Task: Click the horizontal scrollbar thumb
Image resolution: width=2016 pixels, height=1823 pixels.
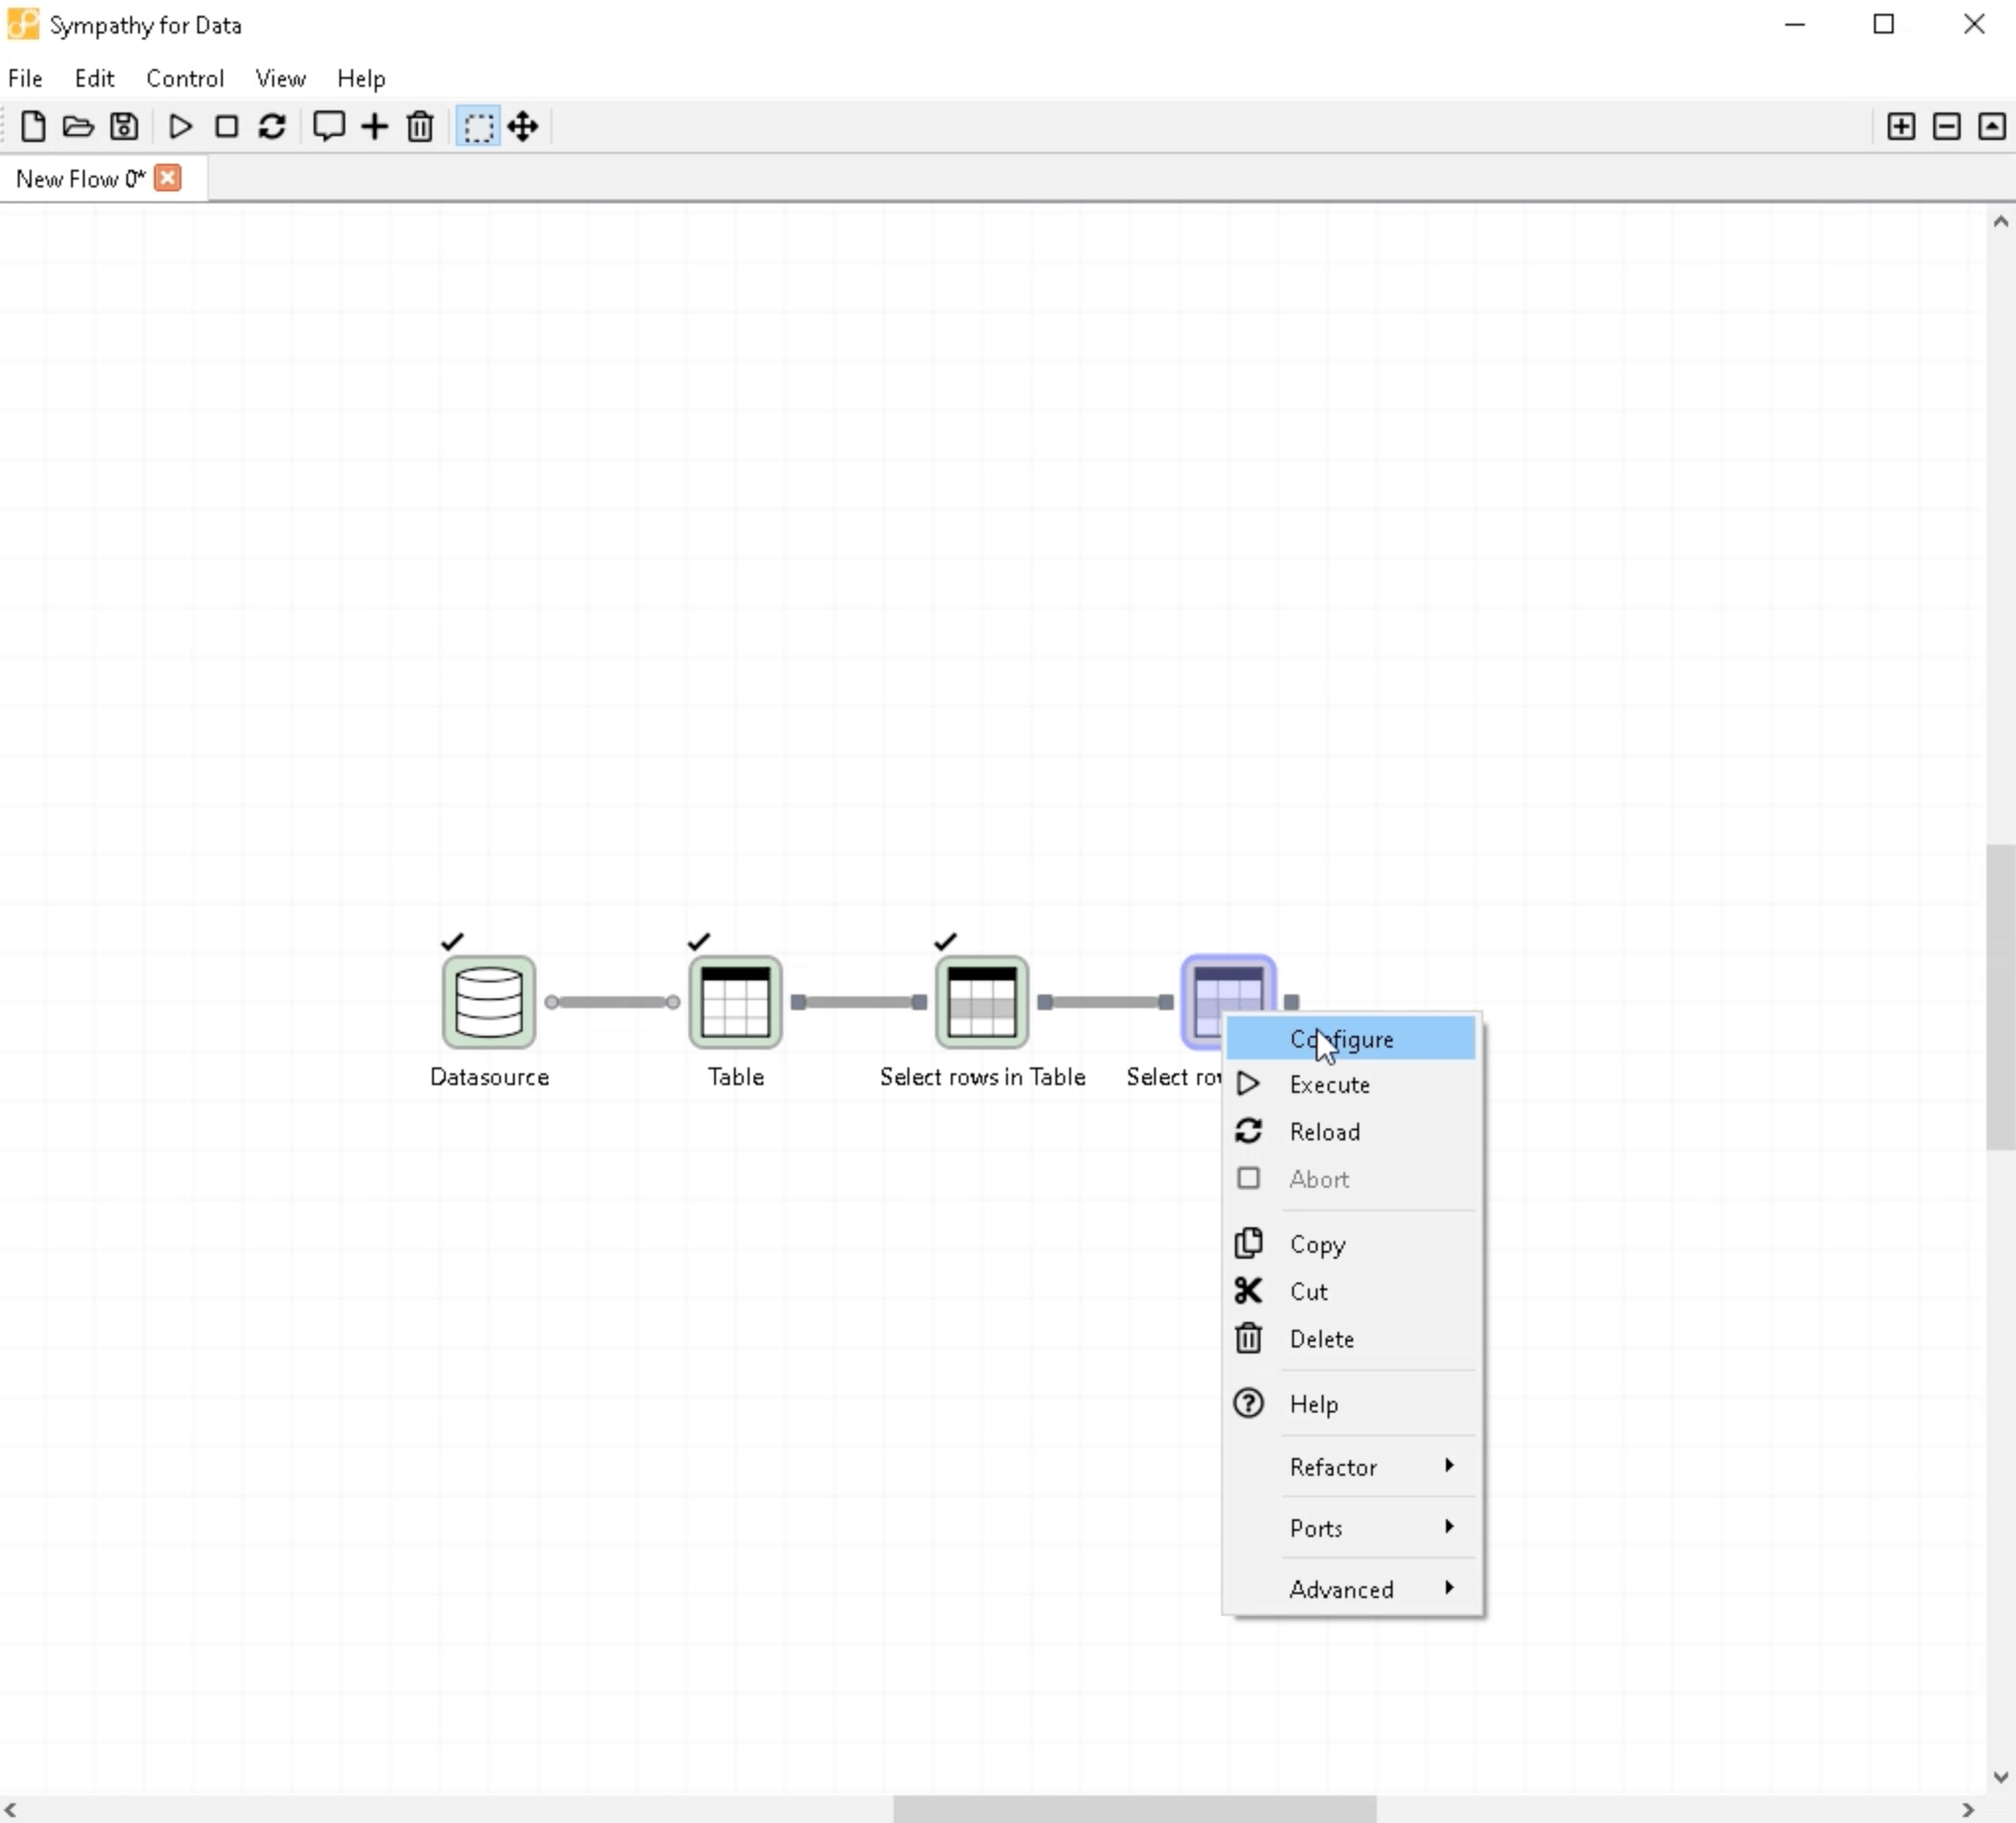Action: [1134, 1808]
